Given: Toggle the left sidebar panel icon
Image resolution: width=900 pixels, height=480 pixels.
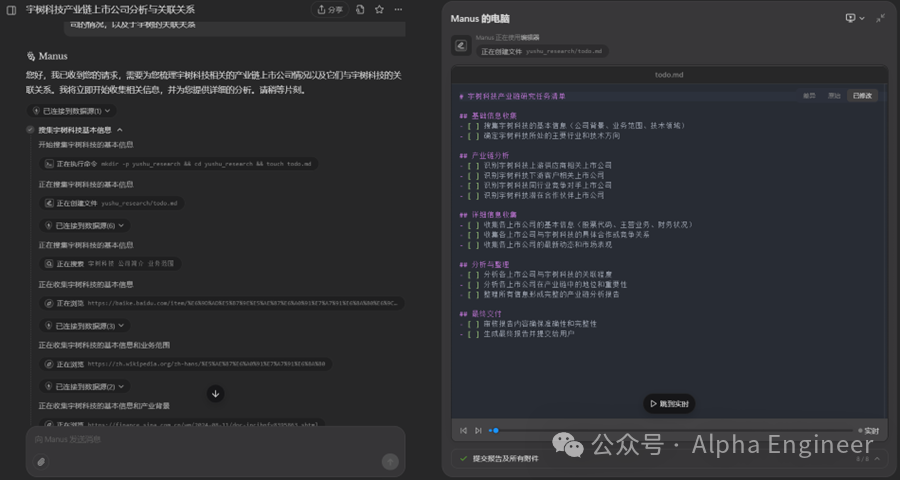Looking at the screenshot, I should pyautogui.click(x=11, y=9).
